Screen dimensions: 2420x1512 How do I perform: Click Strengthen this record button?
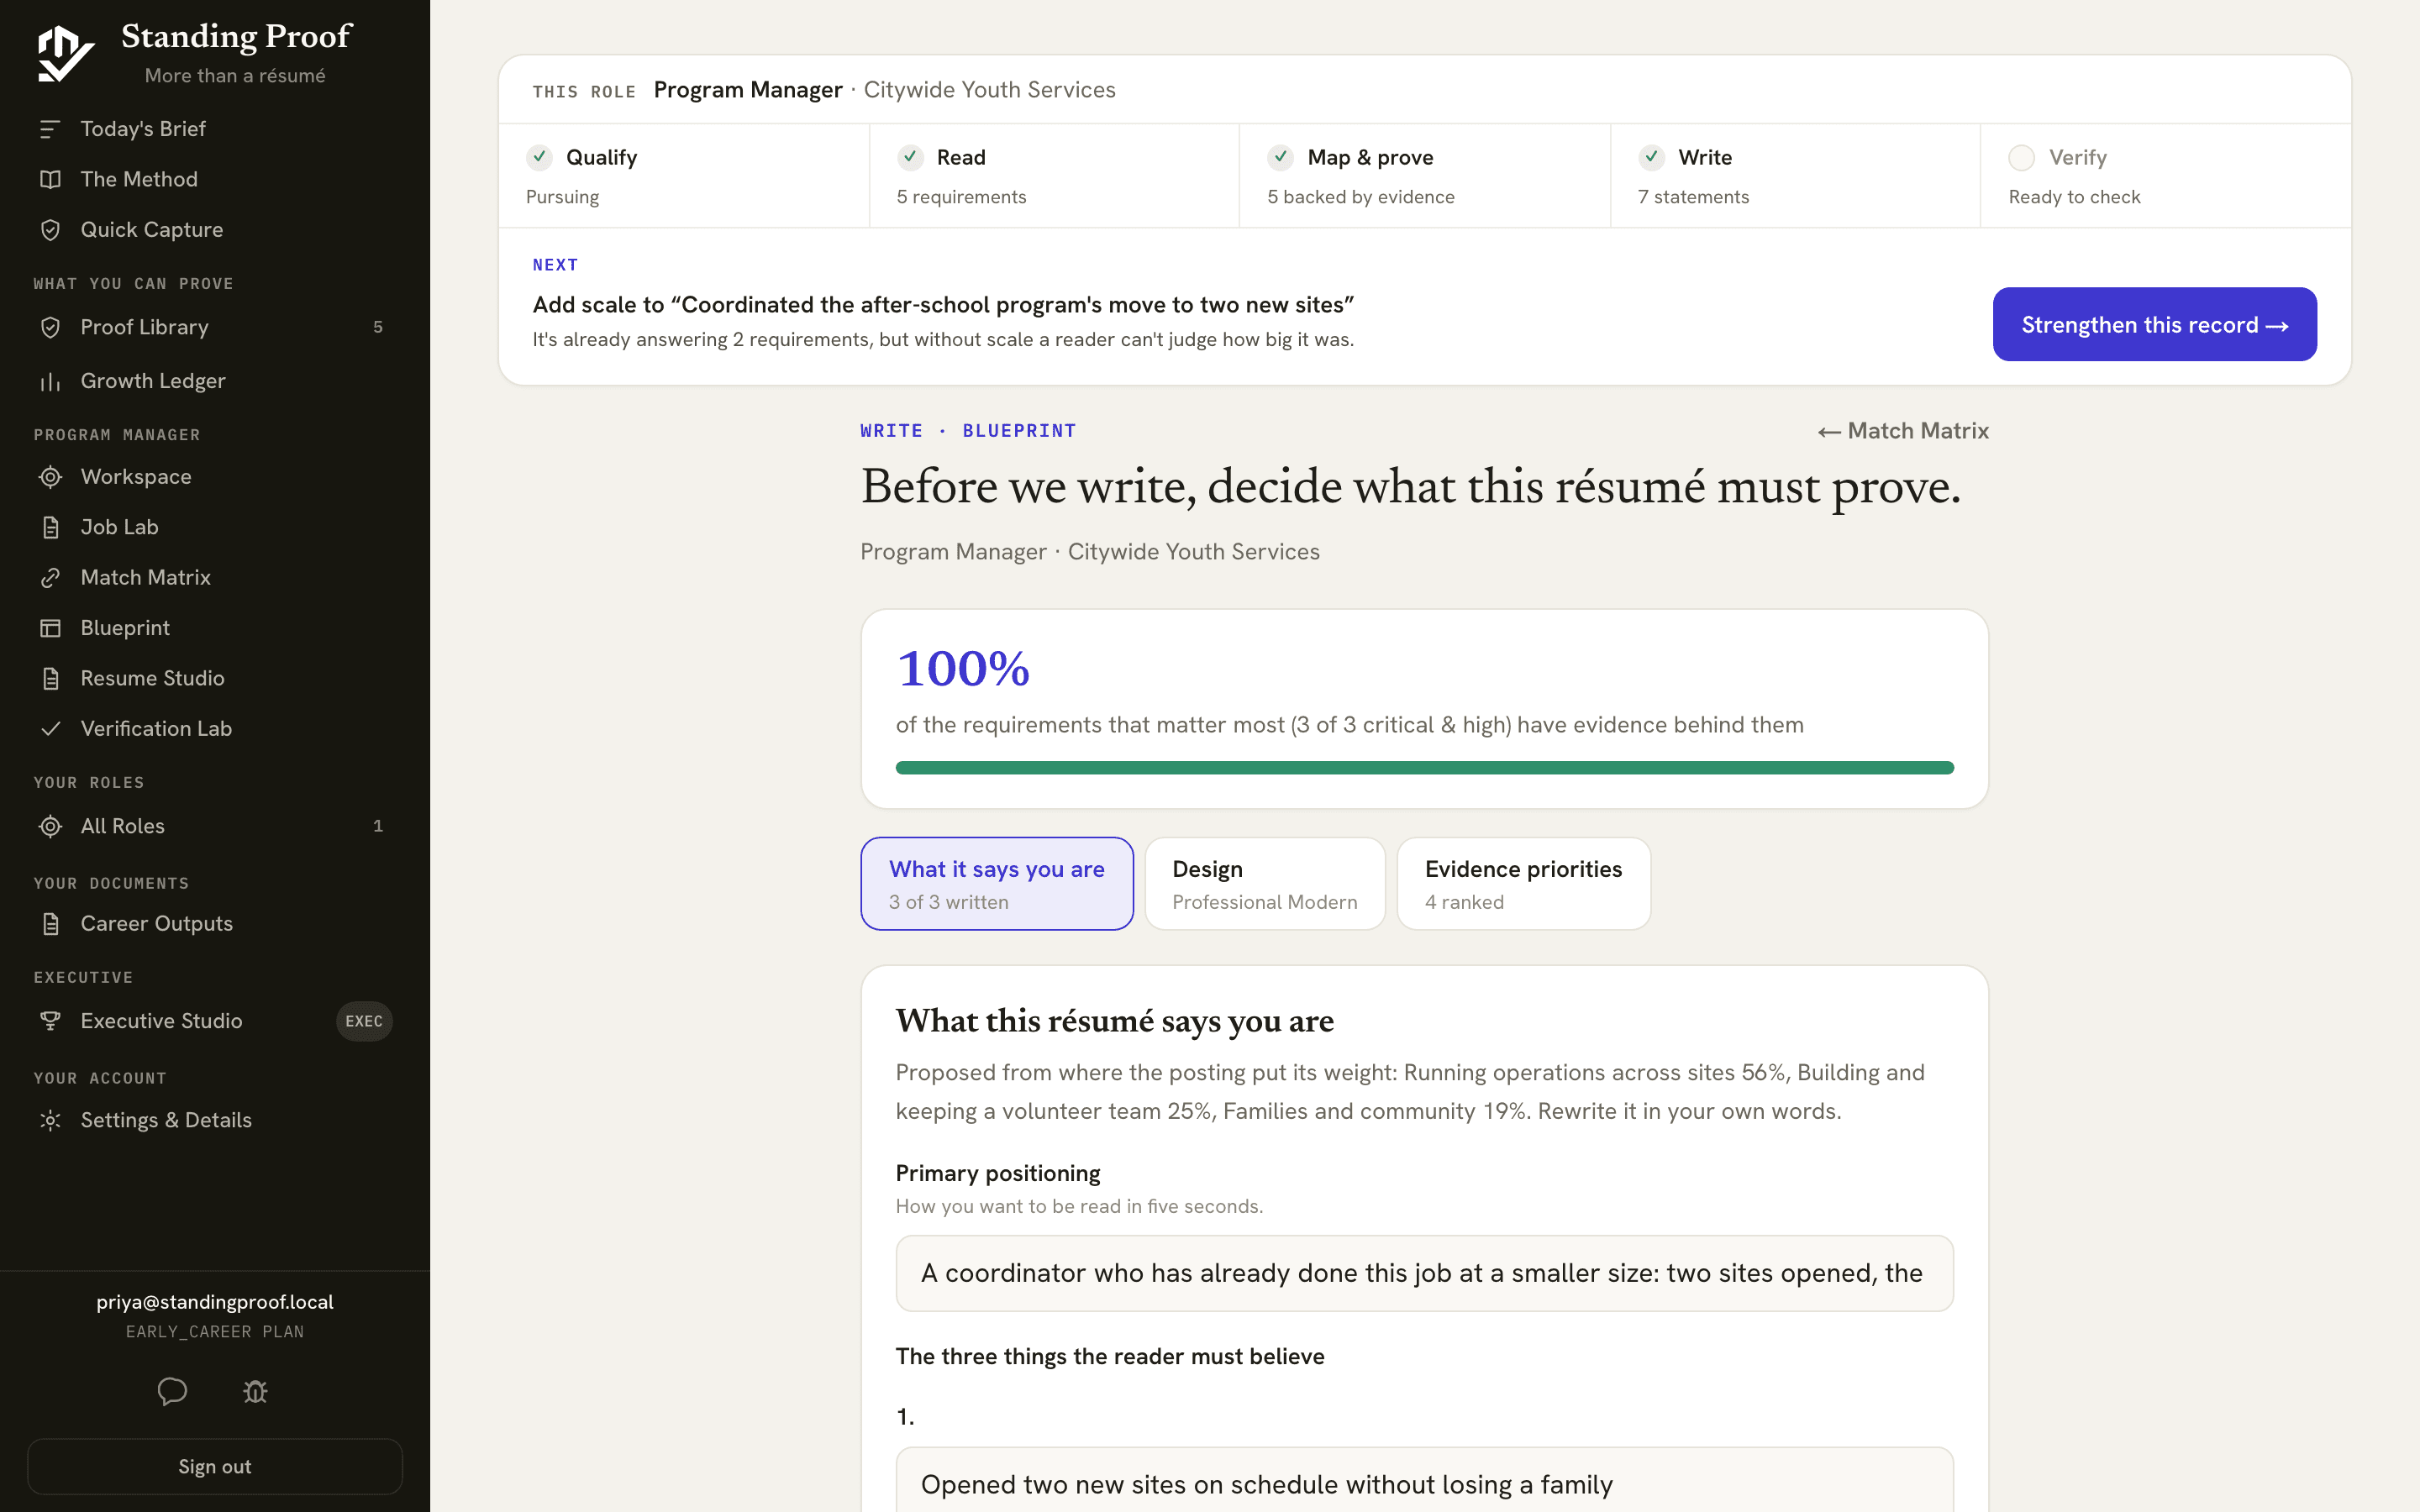(x=2154, y=324)
